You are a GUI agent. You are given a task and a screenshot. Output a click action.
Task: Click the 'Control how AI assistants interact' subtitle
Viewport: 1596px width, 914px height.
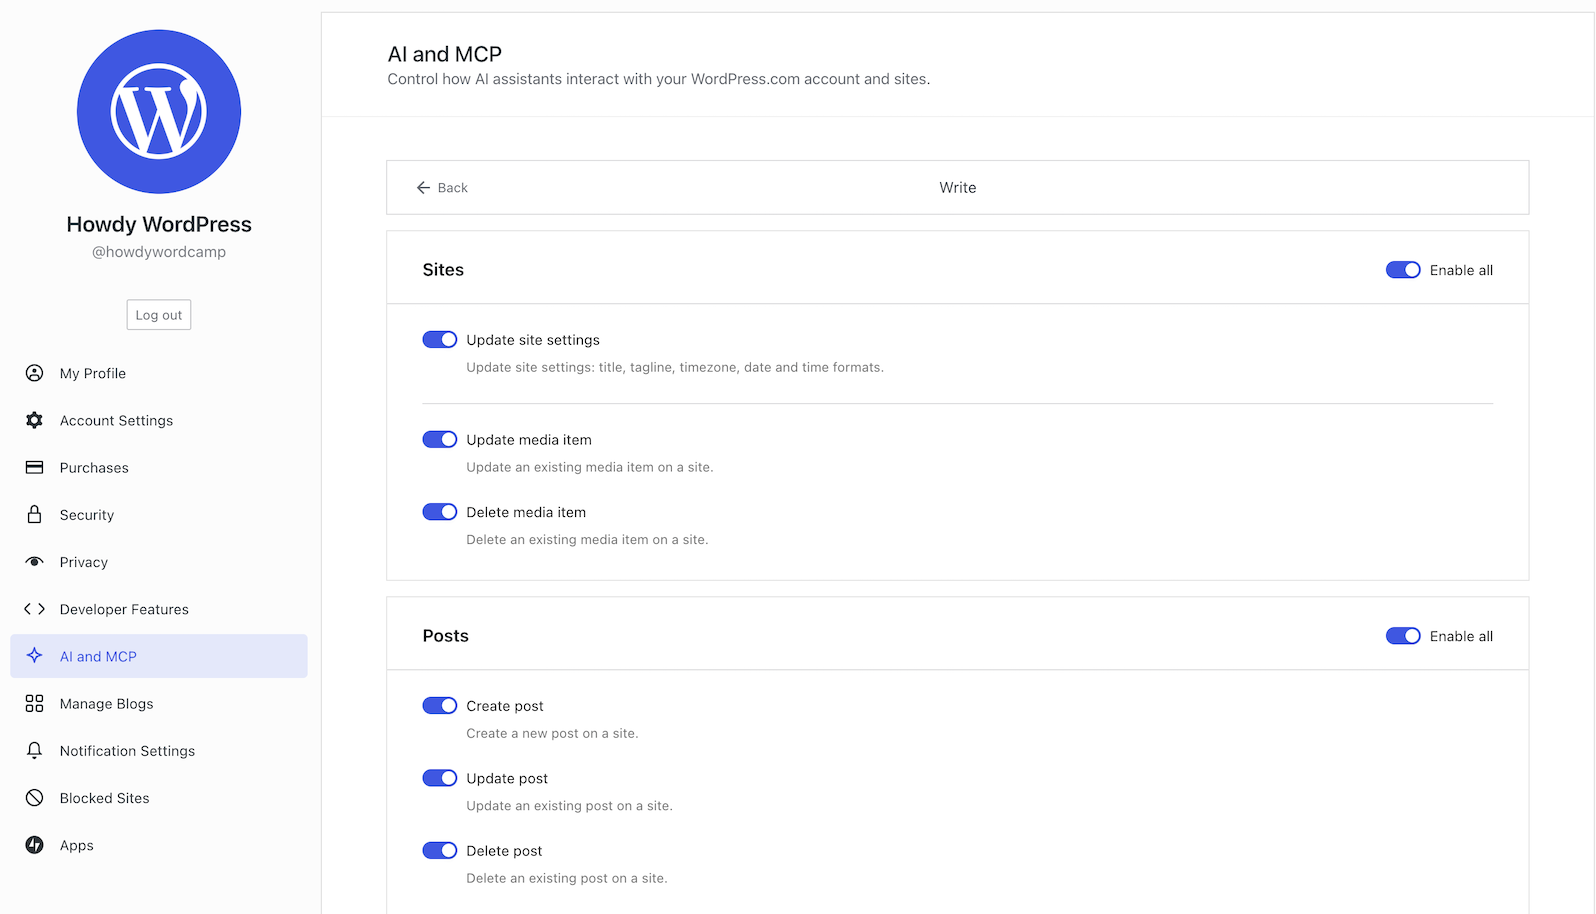tap(659, 79)
